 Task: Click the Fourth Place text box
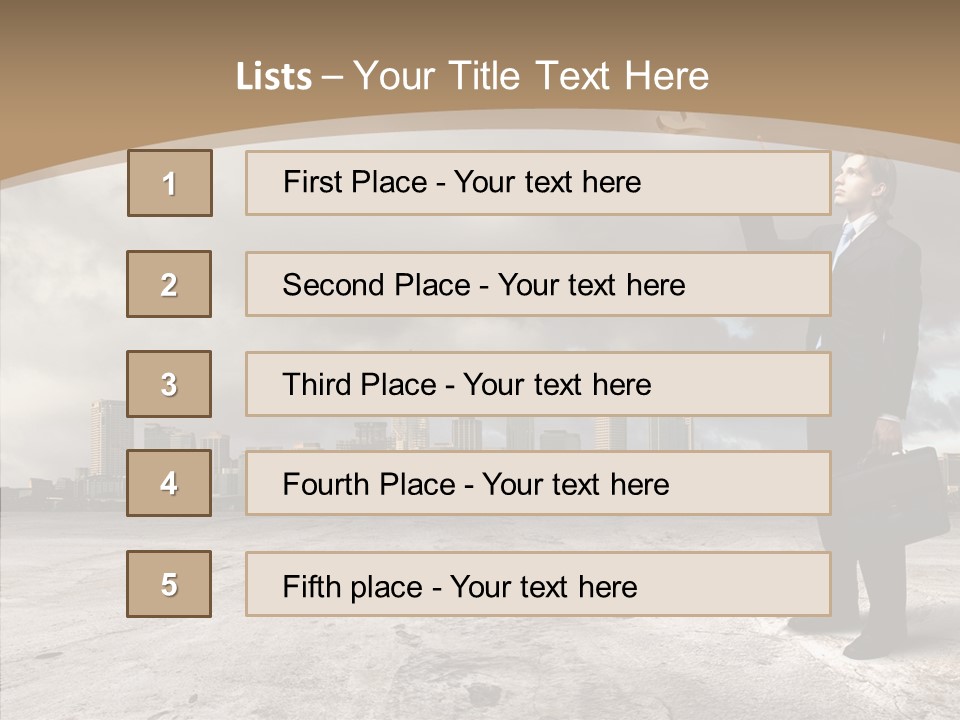[538, 484]
